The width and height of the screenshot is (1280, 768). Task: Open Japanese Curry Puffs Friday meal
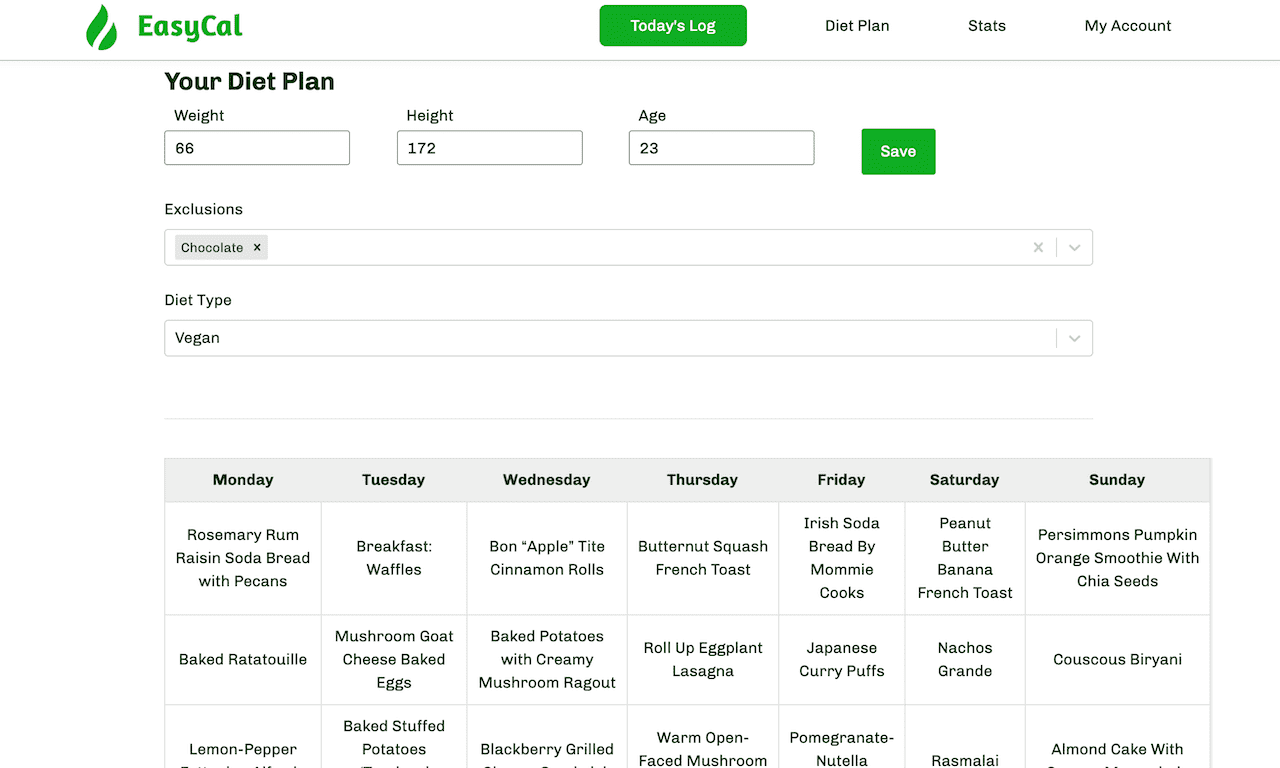click(x=842, y=660)
